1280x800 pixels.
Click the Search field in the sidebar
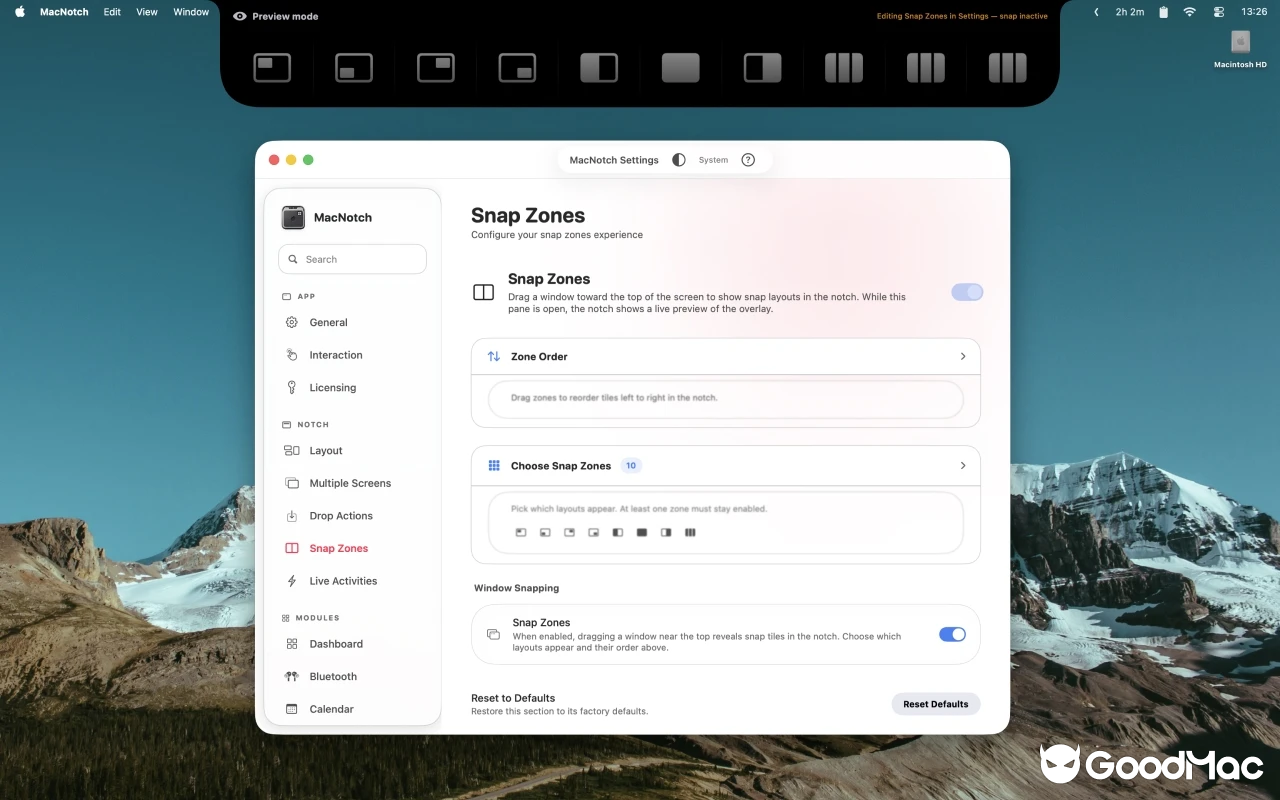[x=352, y=258]
